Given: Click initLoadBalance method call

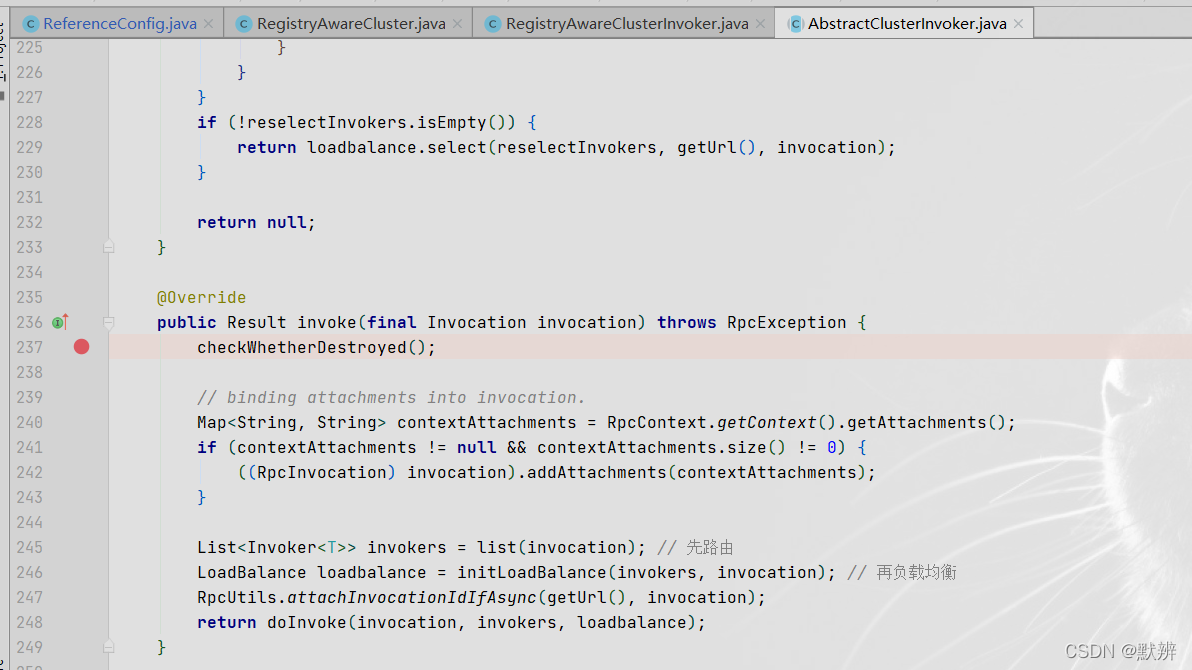Looking at the screenshot, I should (x=532, y=573).
